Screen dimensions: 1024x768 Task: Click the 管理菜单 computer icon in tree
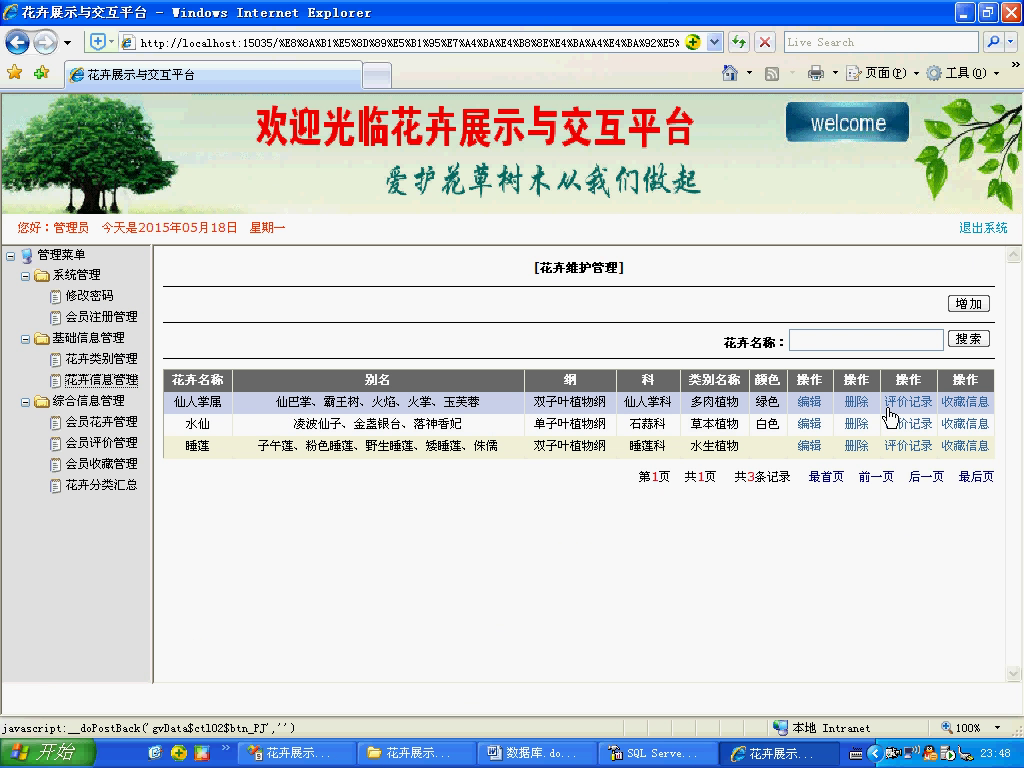coord(27,255)
